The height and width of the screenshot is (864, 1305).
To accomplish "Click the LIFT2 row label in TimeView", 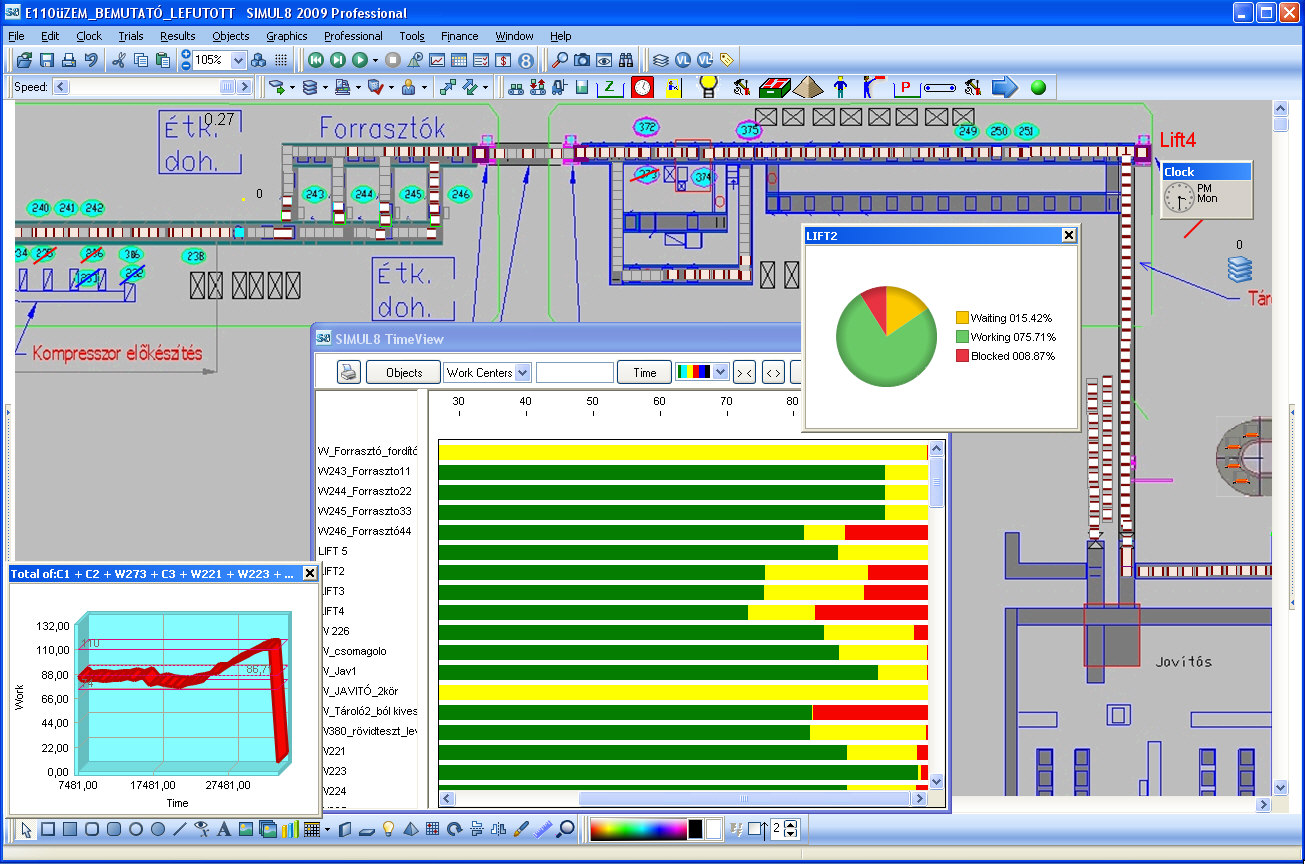I will click(x=332, y=571).
